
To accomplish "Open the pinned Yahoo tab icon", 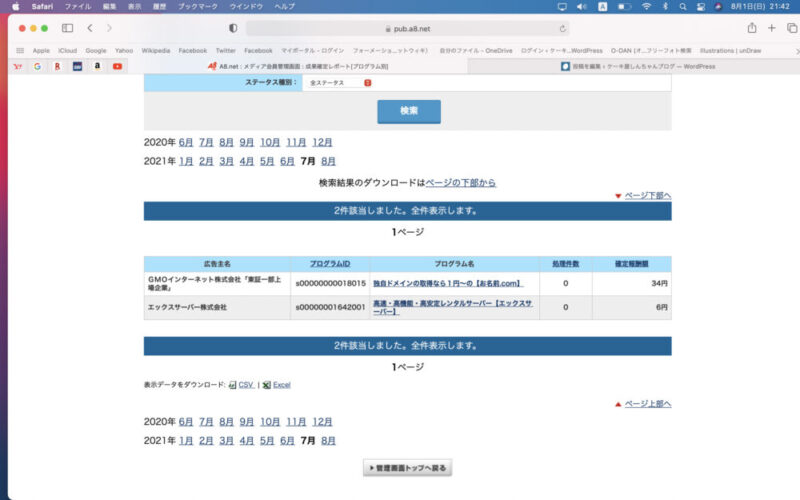I will coord(17,66).
